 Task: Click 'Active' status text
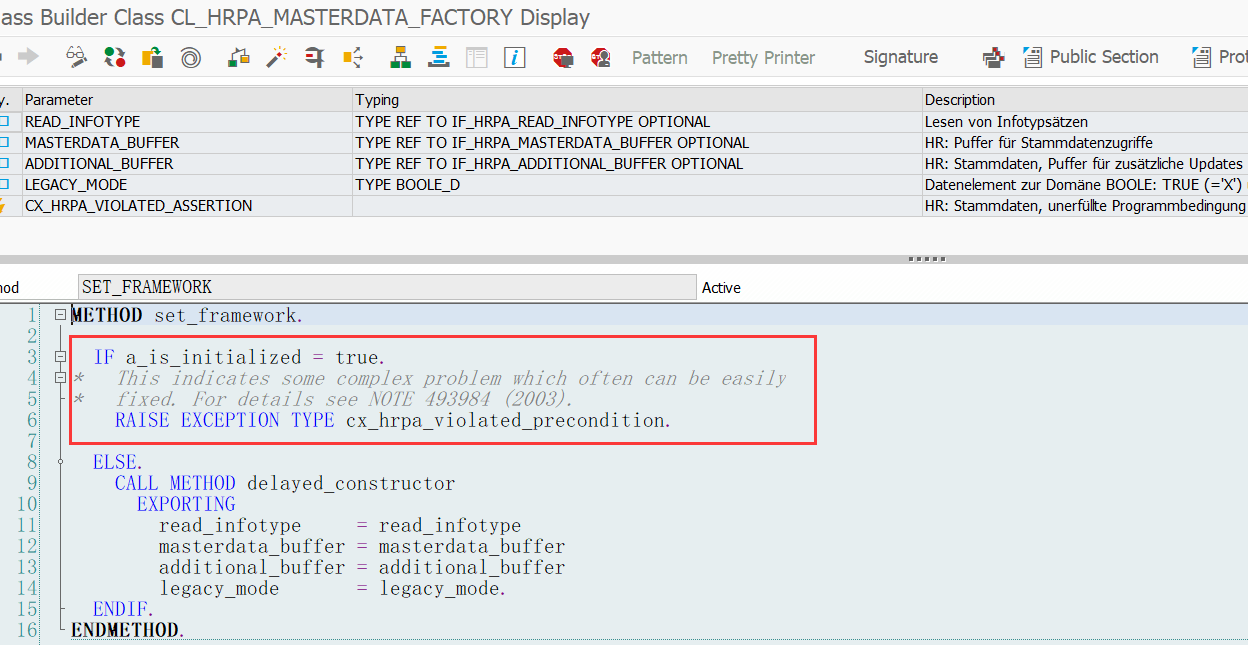point(721,287)
